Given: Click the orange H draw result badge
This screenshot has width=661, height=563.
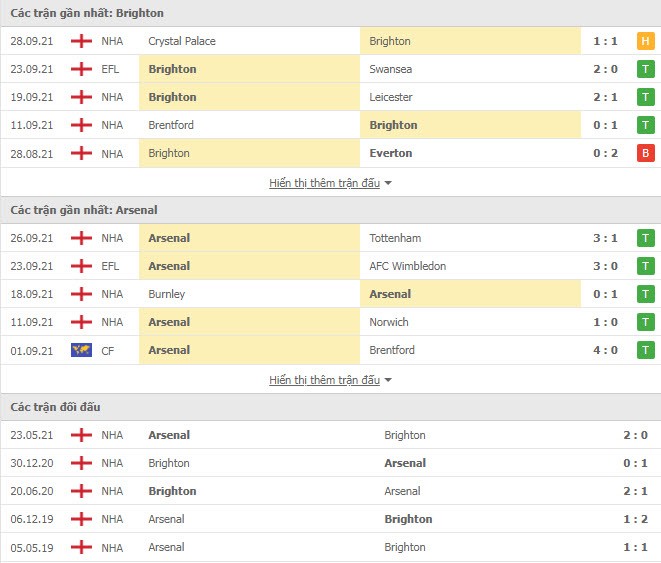Looking at the screenshot, I should point(645,41).
